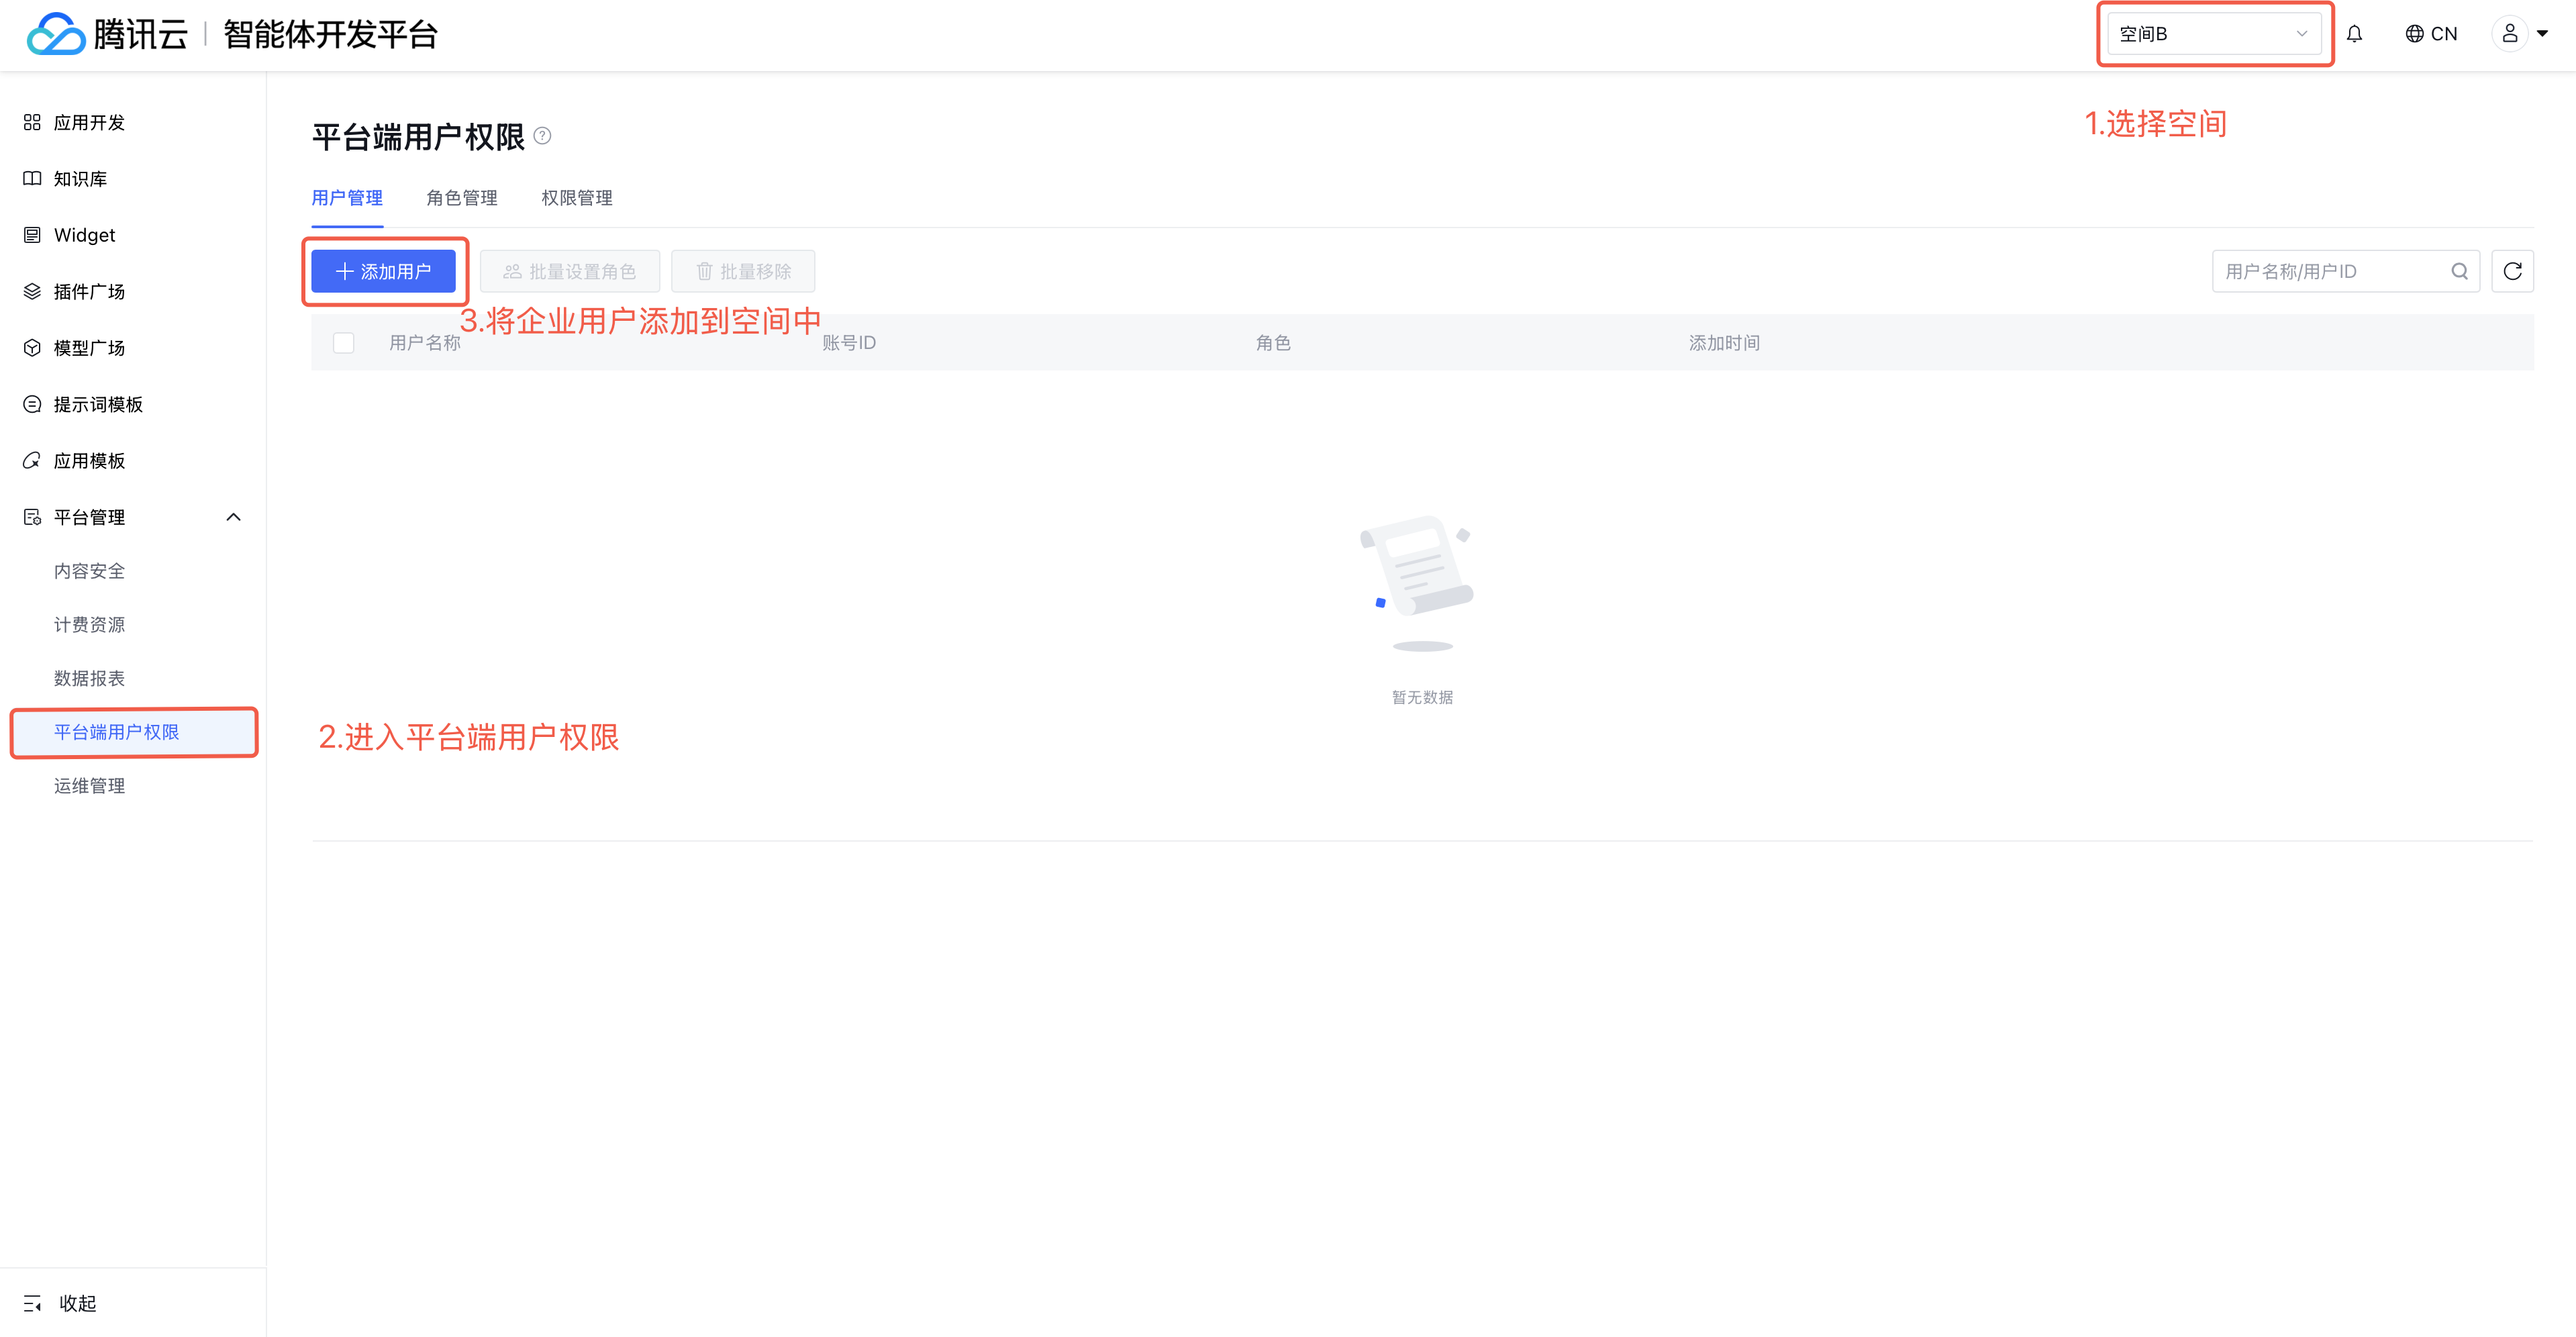Open the 知识库 sidebar item
This screenshot has height=1337, width=2576.
click(80, 179)
